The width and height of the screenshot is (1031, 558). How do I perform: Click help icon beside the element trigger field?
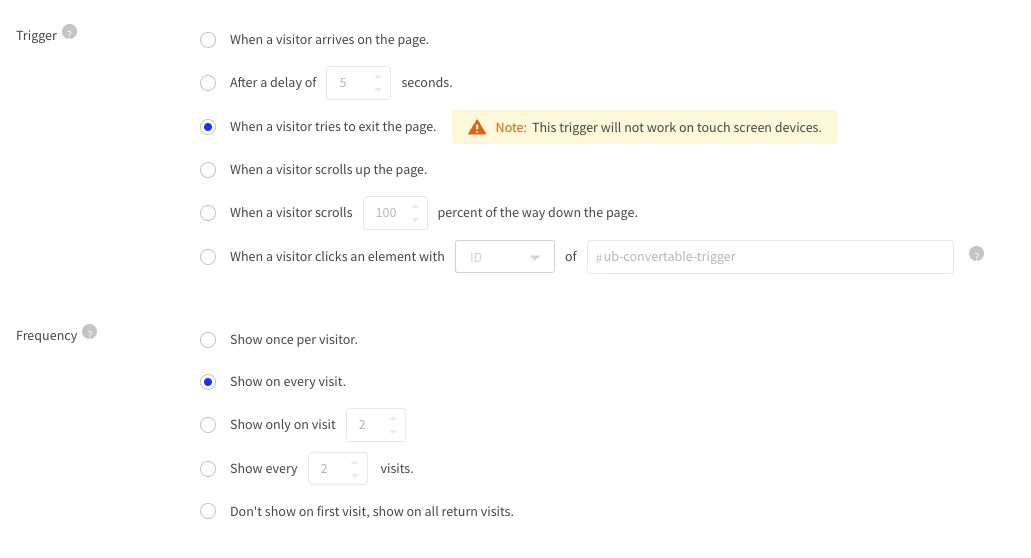click(976, 254)
